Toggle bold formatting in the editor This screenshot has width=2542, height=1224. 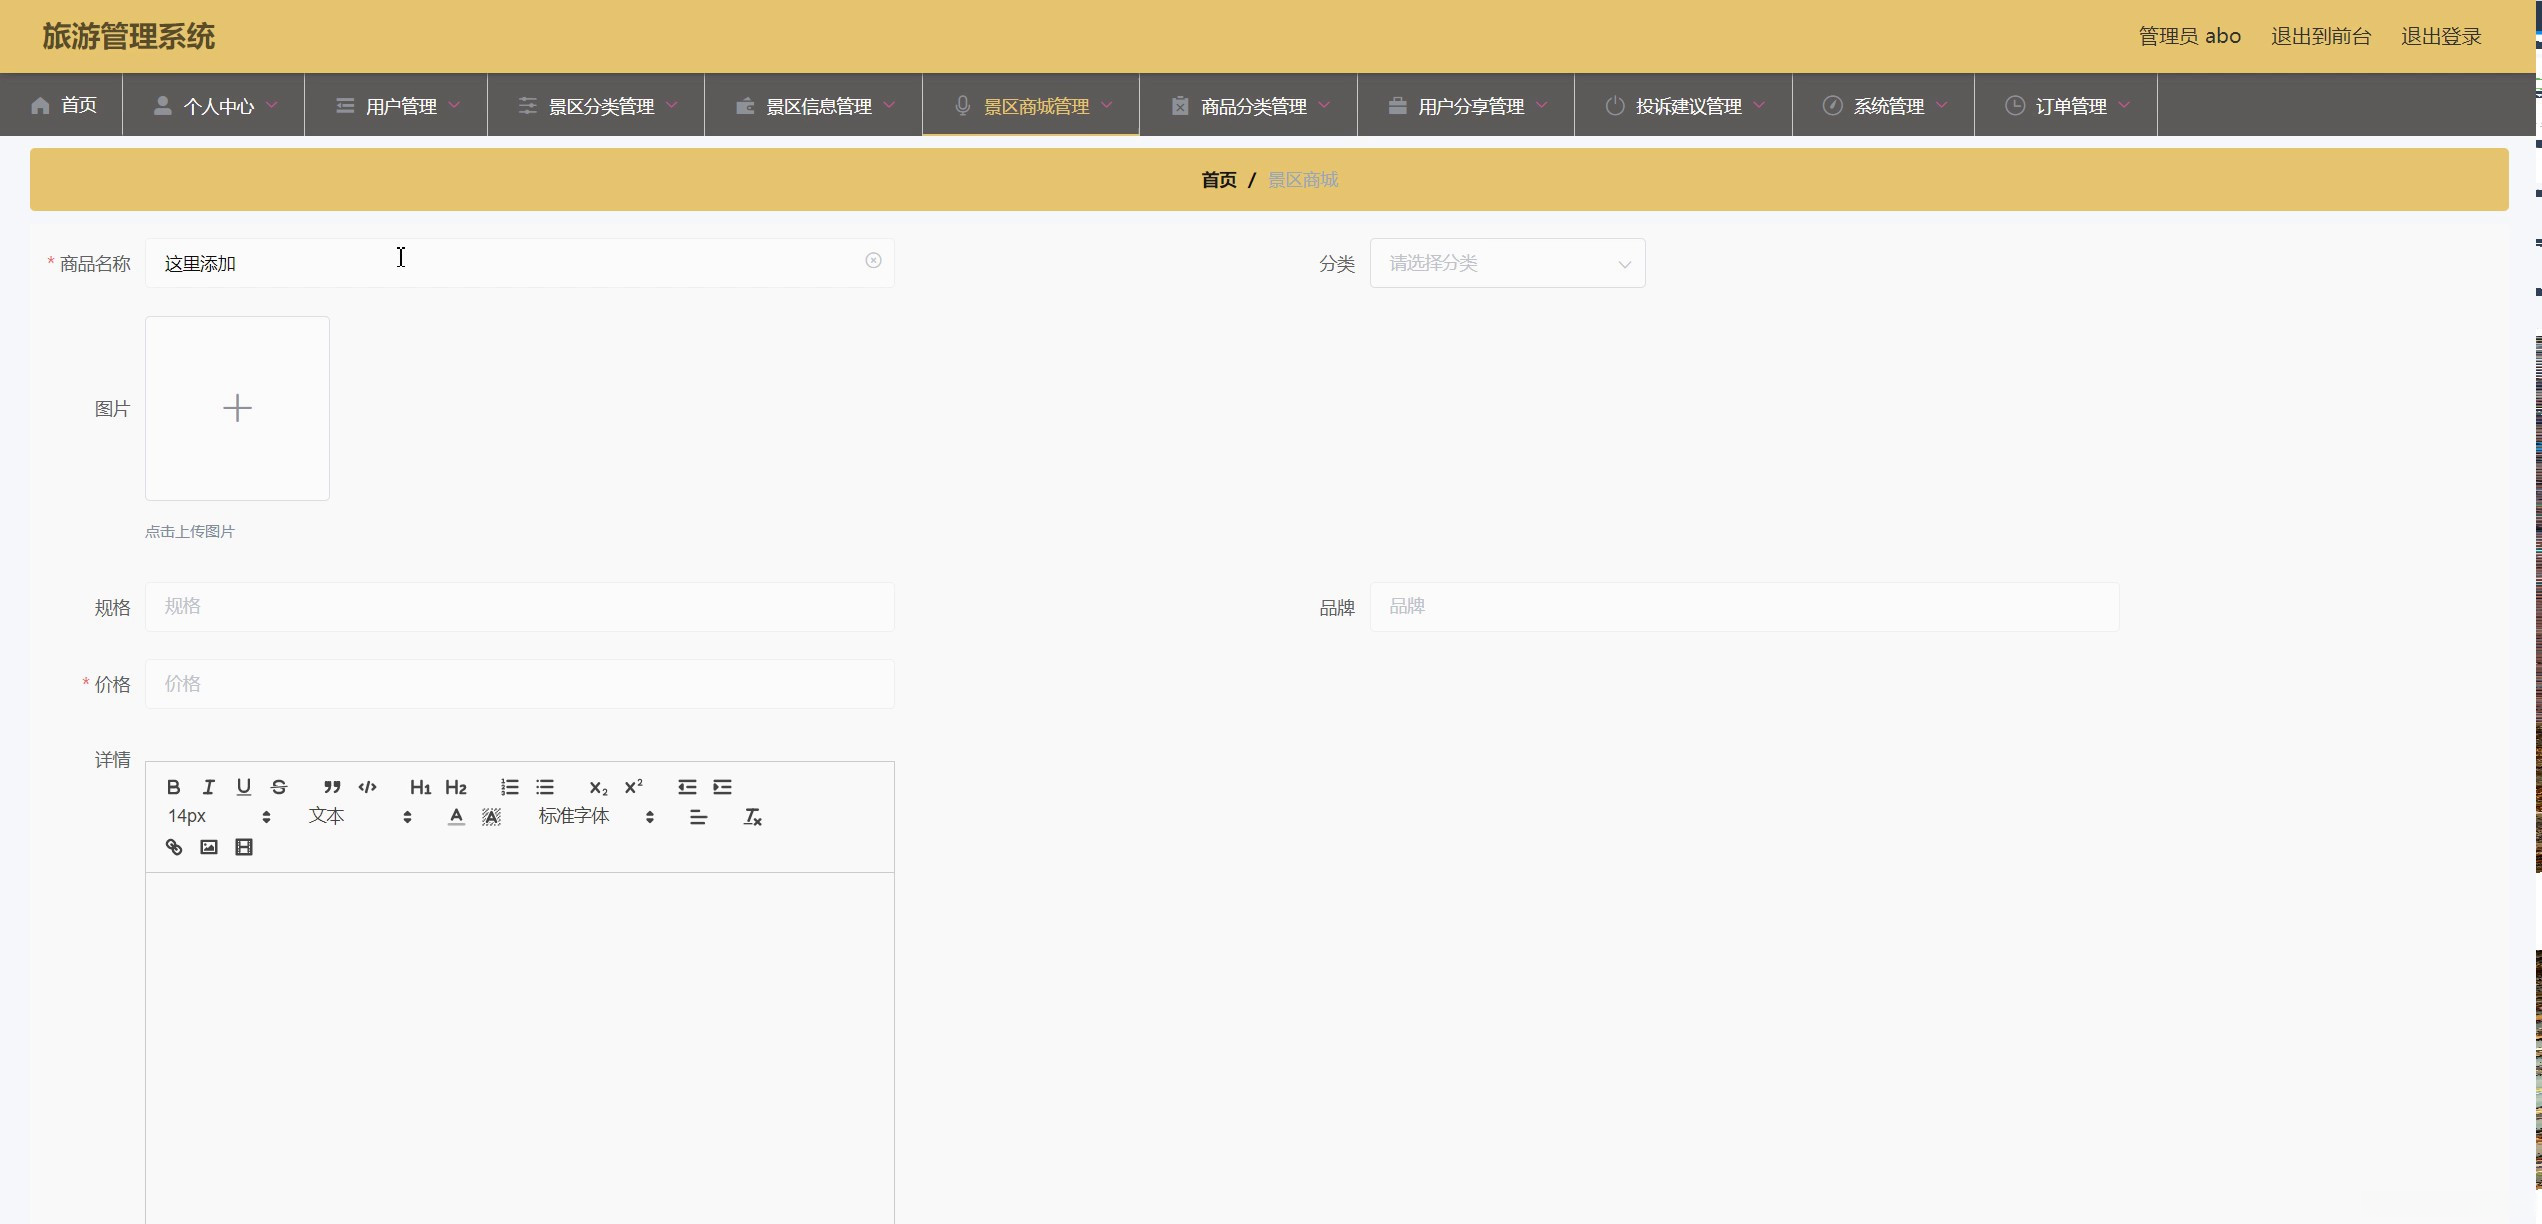pos(173,787)
